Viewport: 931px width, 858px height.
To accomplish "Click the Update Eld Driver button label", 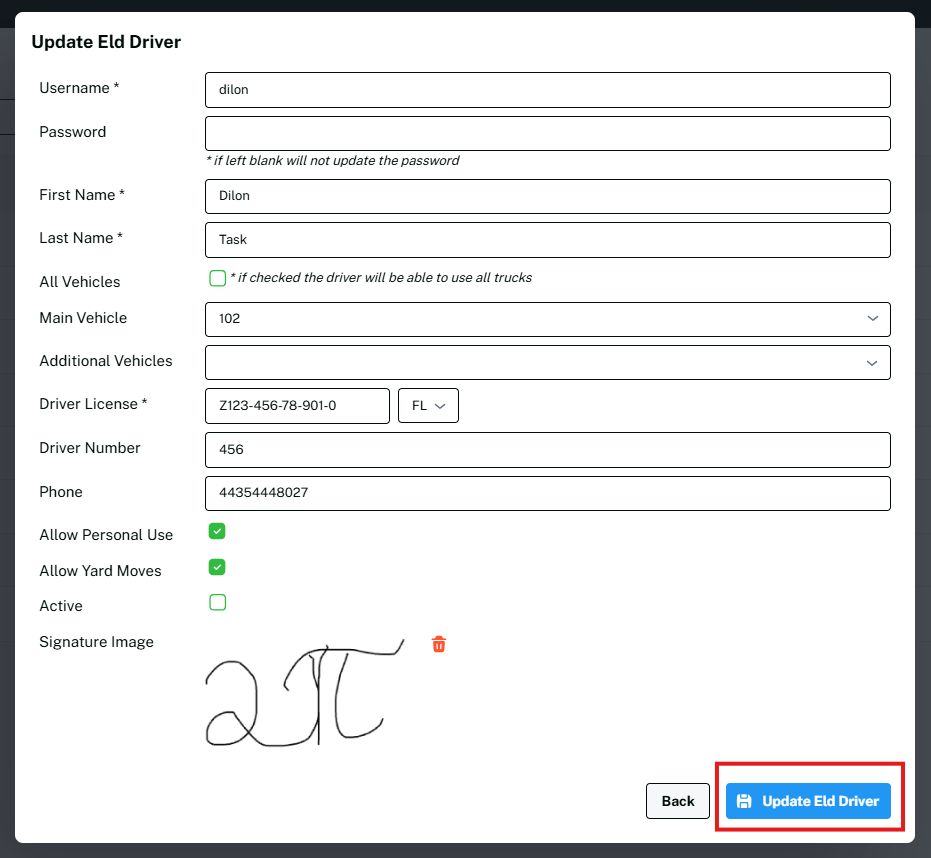I will [820, 801].
